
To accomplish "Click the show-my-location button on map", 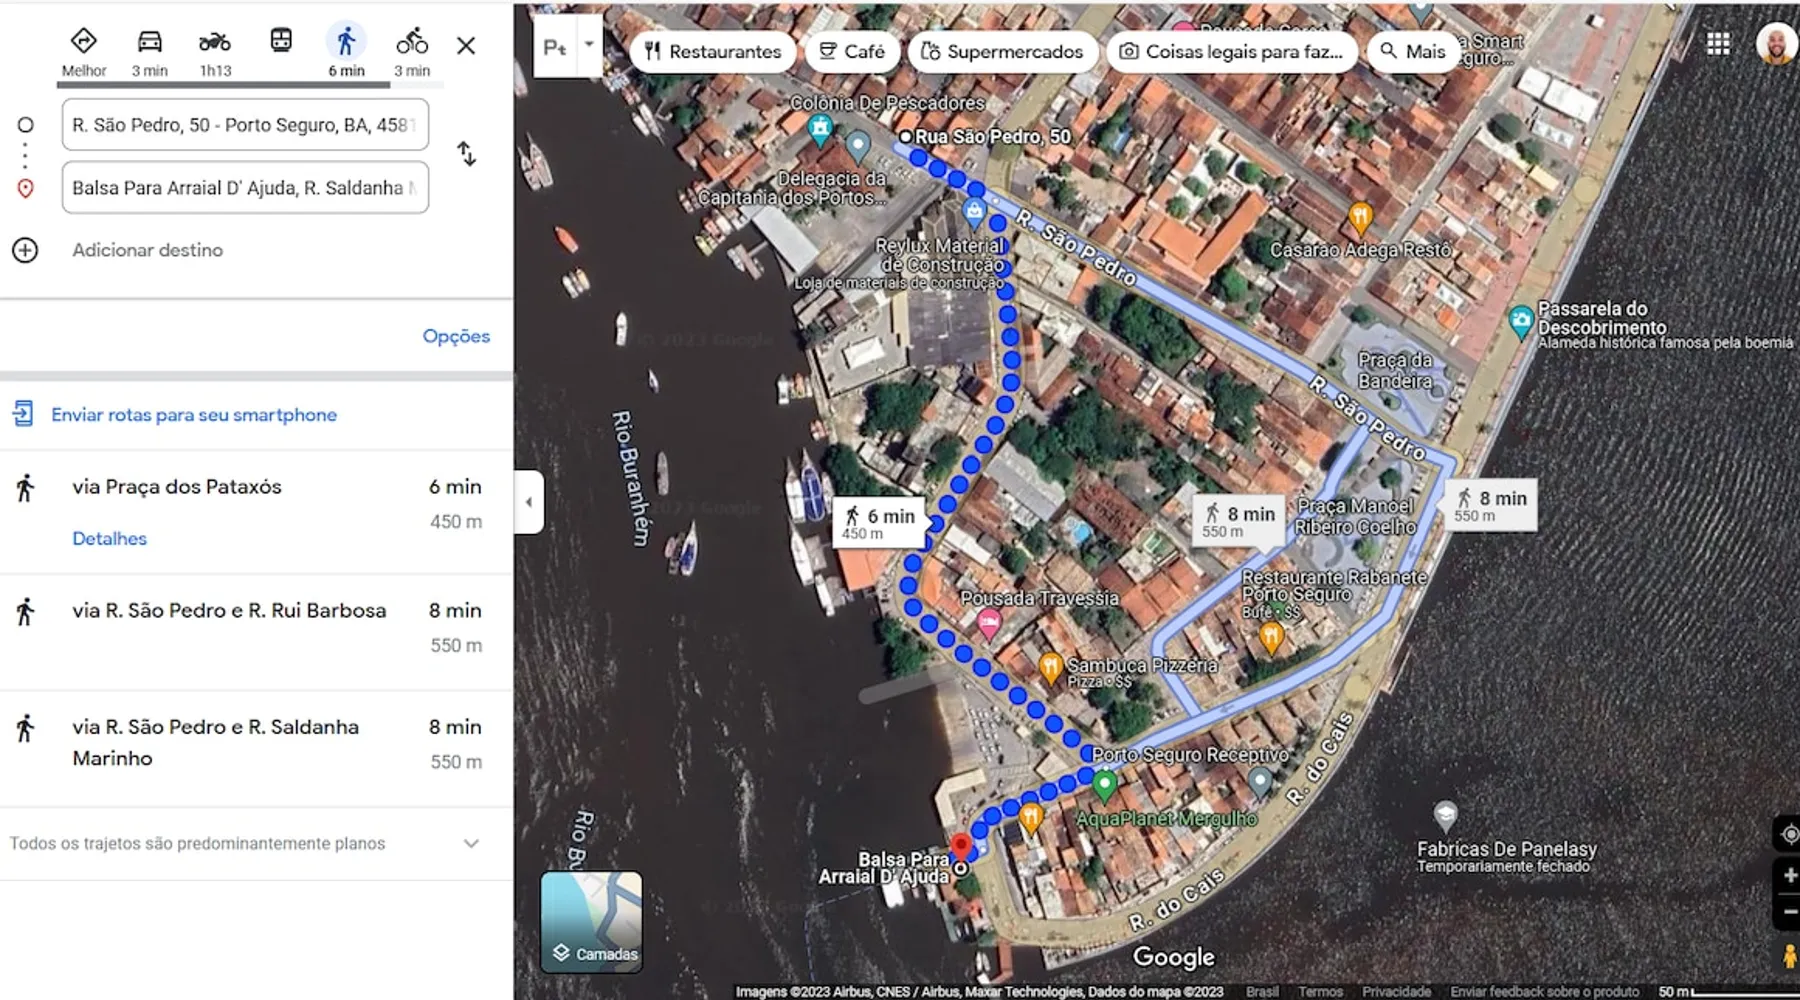I will [x=1788, y=834].
